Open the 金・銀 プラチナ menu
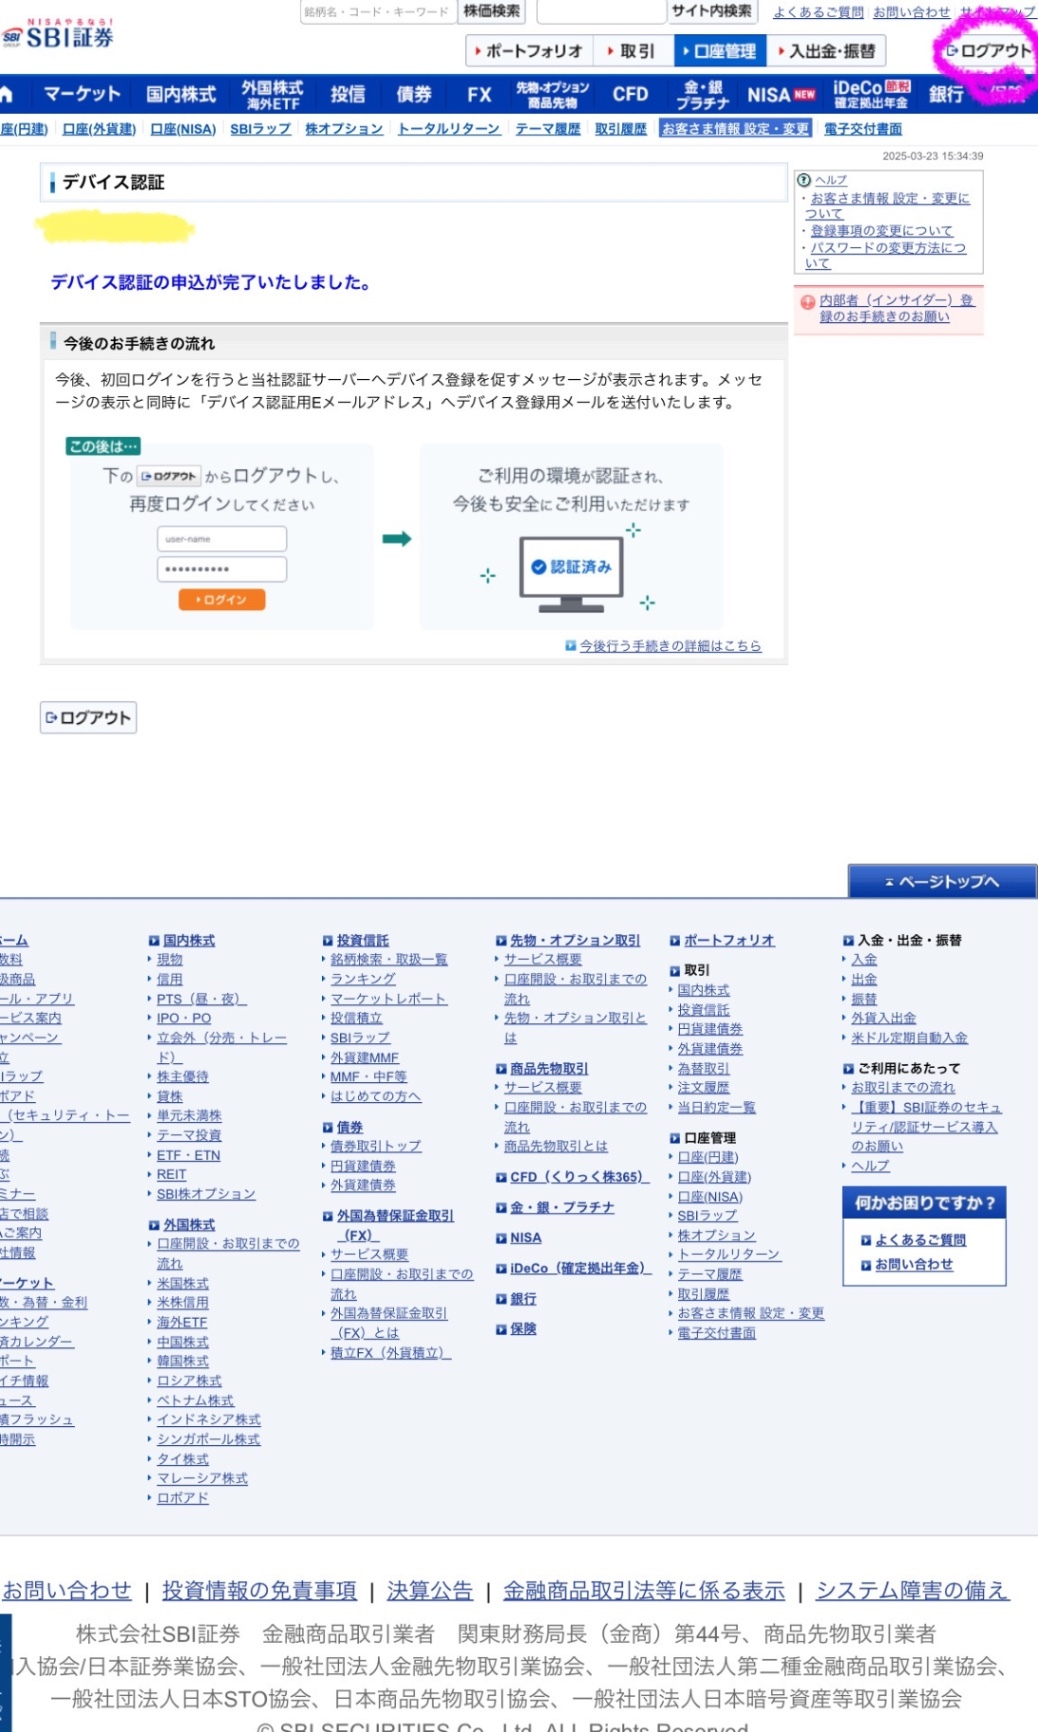Viewport: 1038px width, 1732px height. pyautogui.click(x=703, y=95)
